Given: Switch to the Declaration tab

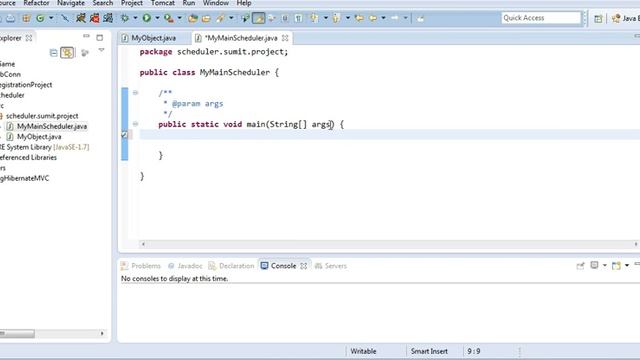Looking at the screenshot, I should click(x=231, y=266).
